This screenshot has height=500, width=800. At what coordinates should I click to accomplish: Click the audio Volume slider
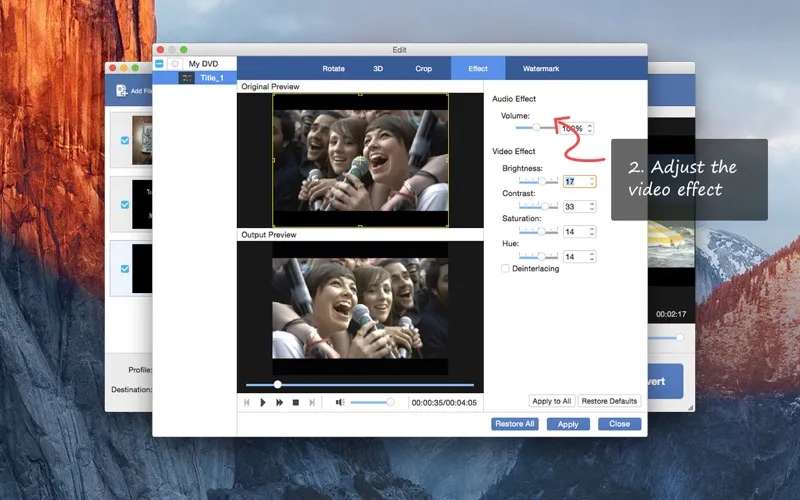point(536,128)
